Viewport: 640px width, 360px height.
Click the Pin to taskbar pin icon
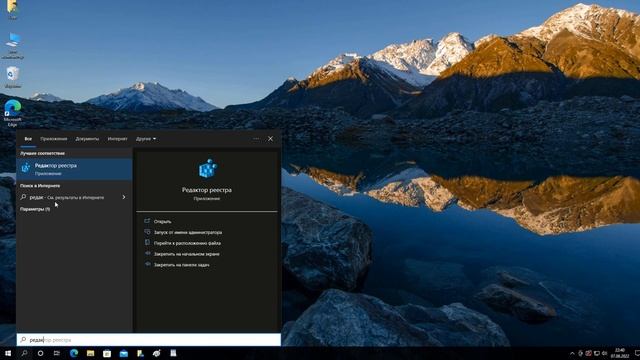point(147,264)
